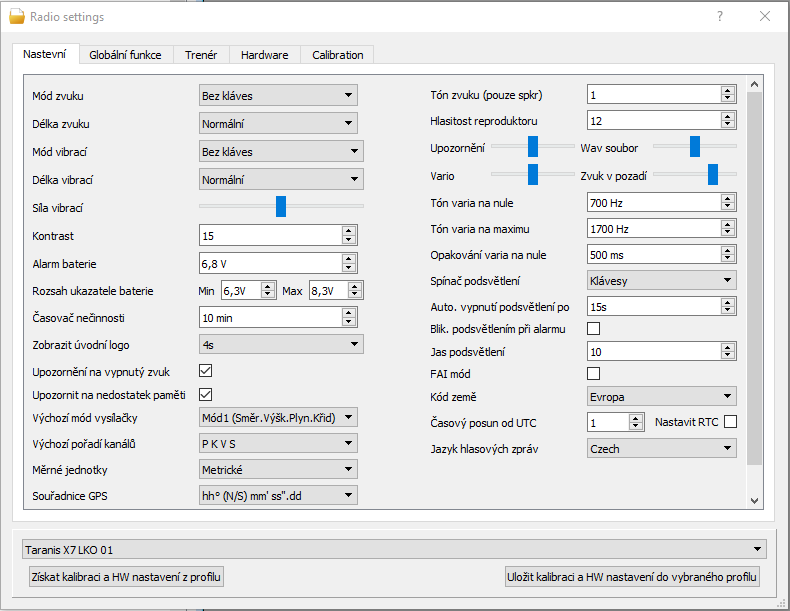Decrease Časovač nečinnosti with down arrow

[348, 322]
